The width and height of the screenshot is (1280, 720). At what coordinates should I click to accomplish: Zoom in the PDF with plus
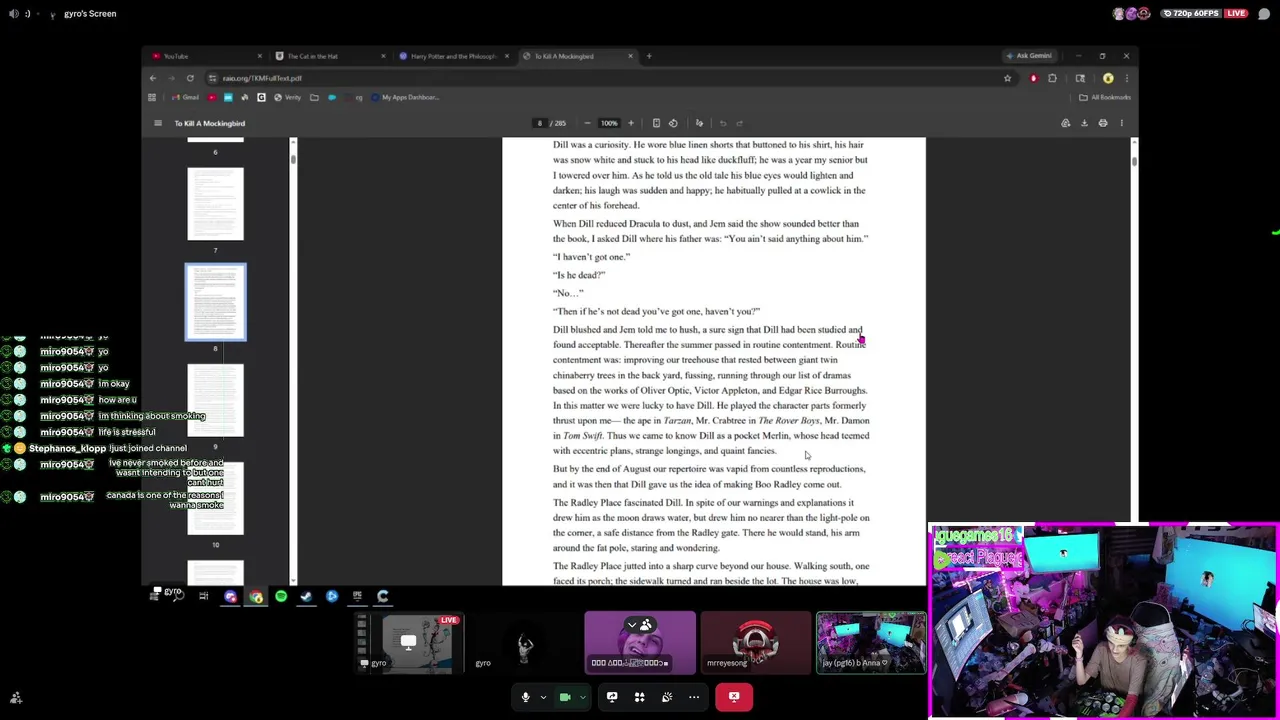630,123
